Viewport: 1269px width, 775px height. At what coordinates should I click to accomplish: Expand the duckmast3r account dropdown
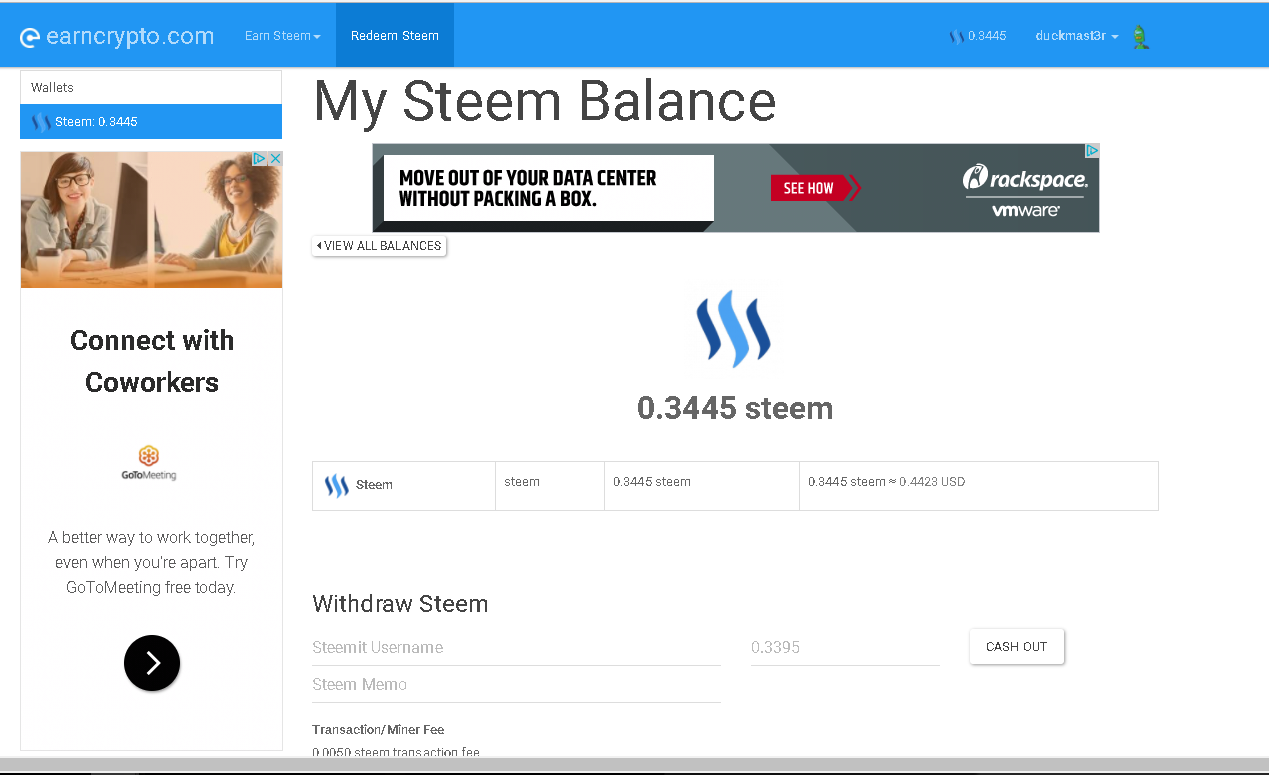coord(1077,36)
